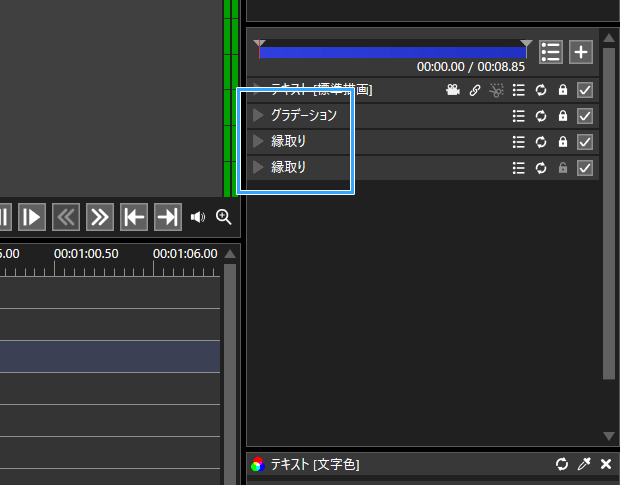Expand the グラデーション effect settings

[x=258, y=115]
